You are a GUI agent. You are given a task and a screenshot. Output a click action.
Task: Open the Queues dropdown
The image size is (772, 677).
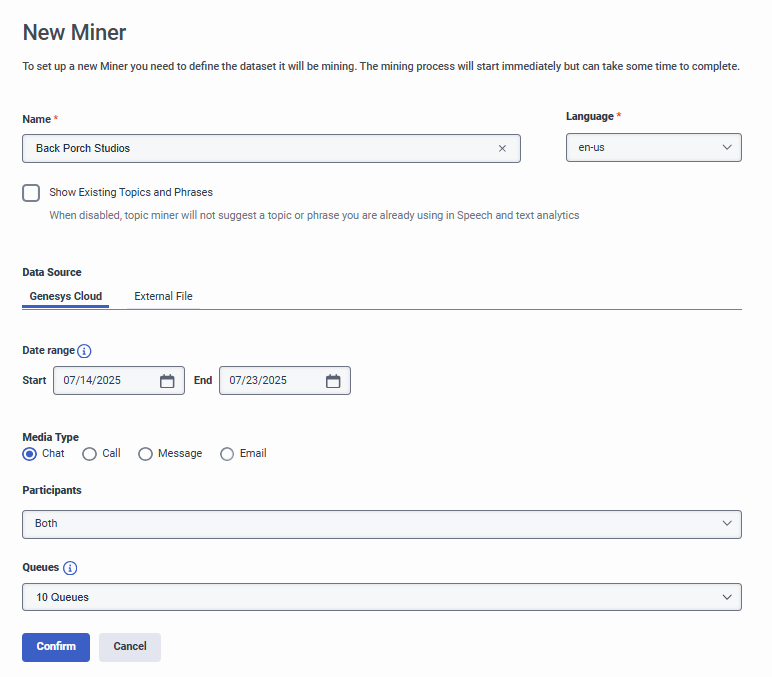coord(381,598)
